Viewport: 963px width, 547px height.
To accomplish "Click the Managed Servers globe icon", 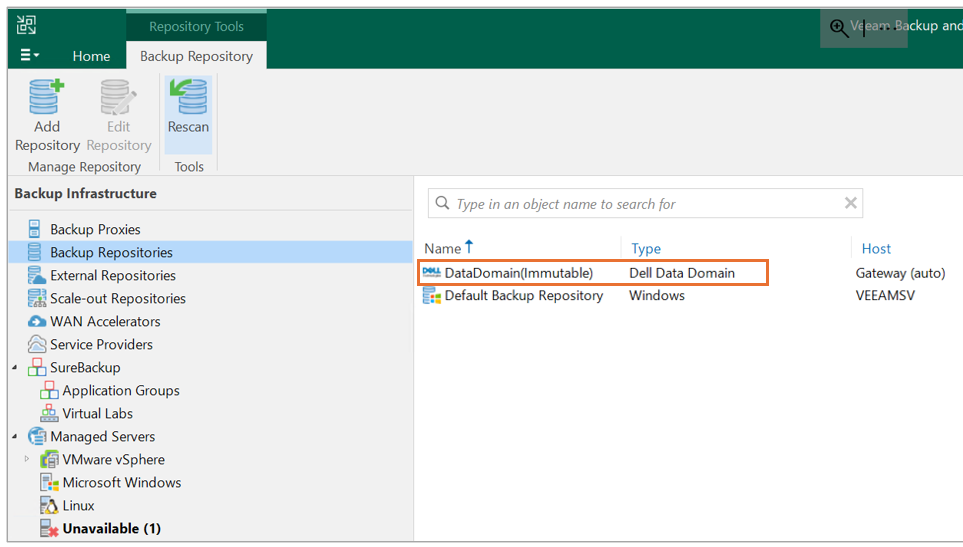I will [37, 436].
